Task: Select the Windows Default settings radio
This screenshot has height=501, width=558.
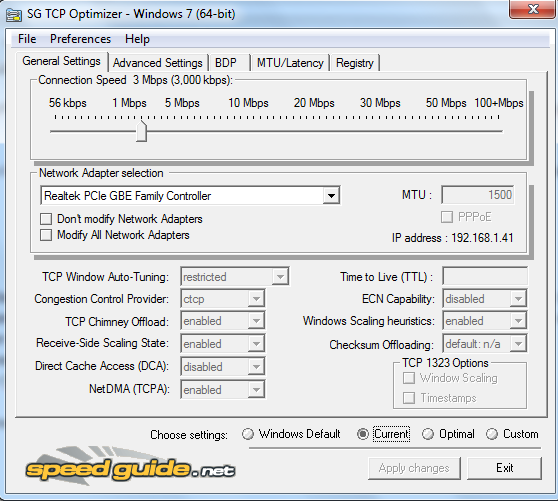Action: pyautogui.click(x=248, y=434)
